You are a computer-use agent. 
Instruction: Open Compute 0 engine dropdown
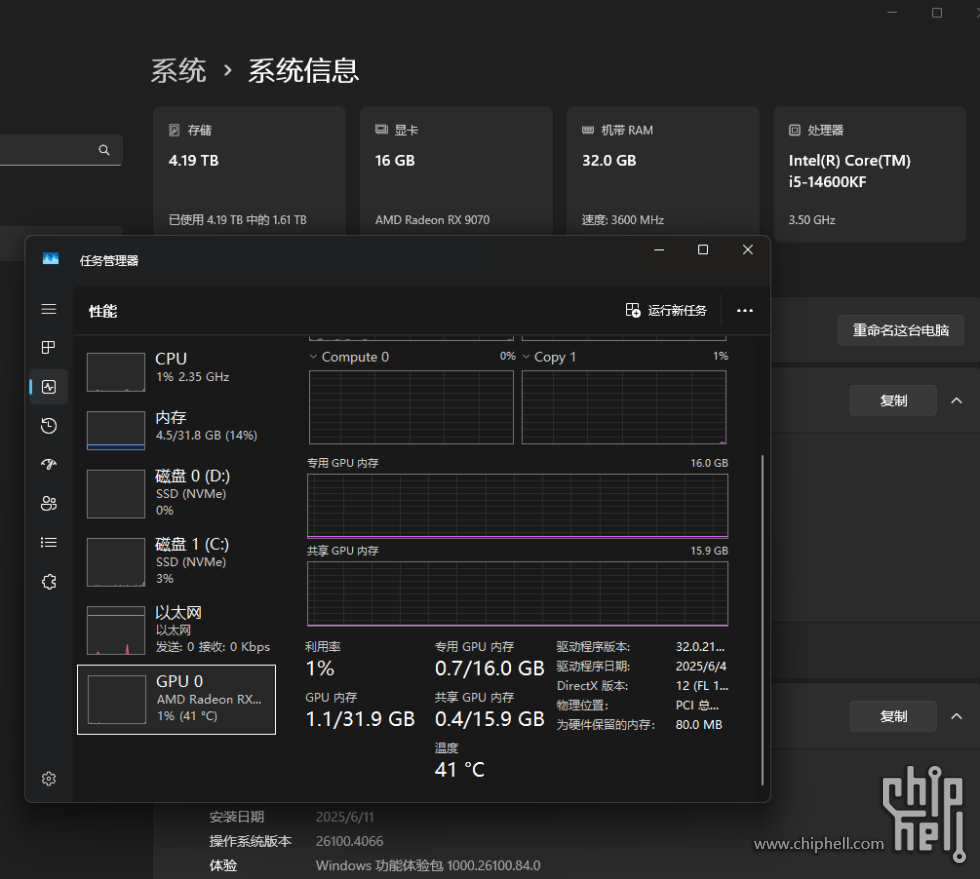click(349, 357)
